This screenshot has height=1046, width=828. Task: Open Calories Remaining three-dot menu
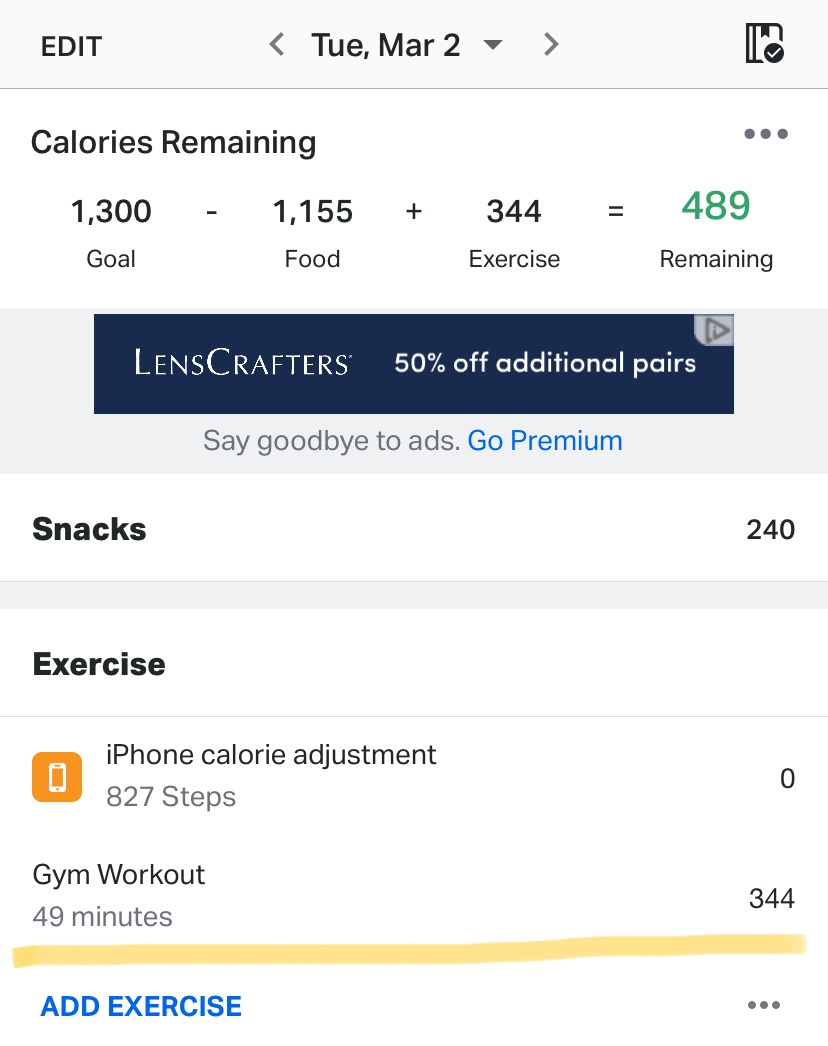click(766, 134)
